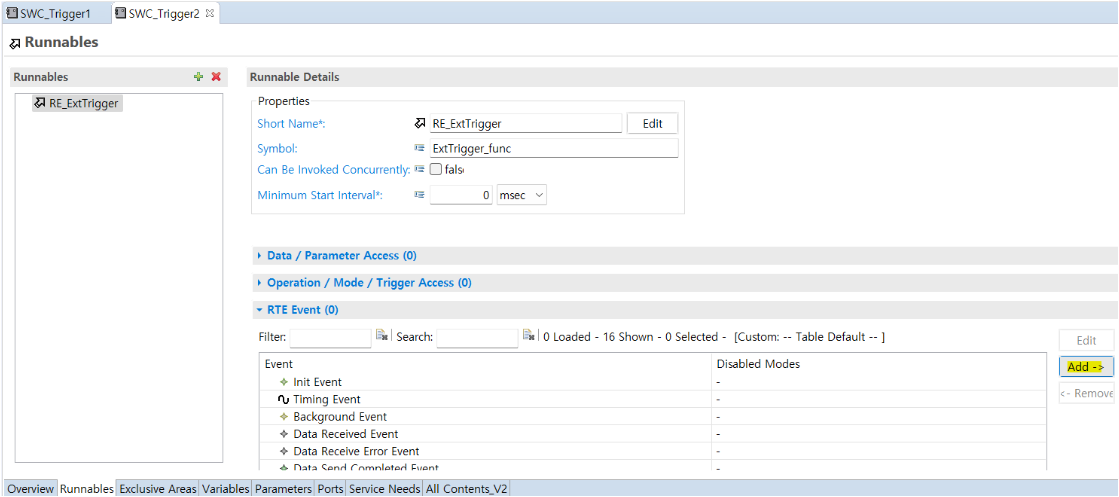Click the Init Event row icon
Image resolution: width=1119 pixels, height=497 pixels.
[x=284, y=382]
